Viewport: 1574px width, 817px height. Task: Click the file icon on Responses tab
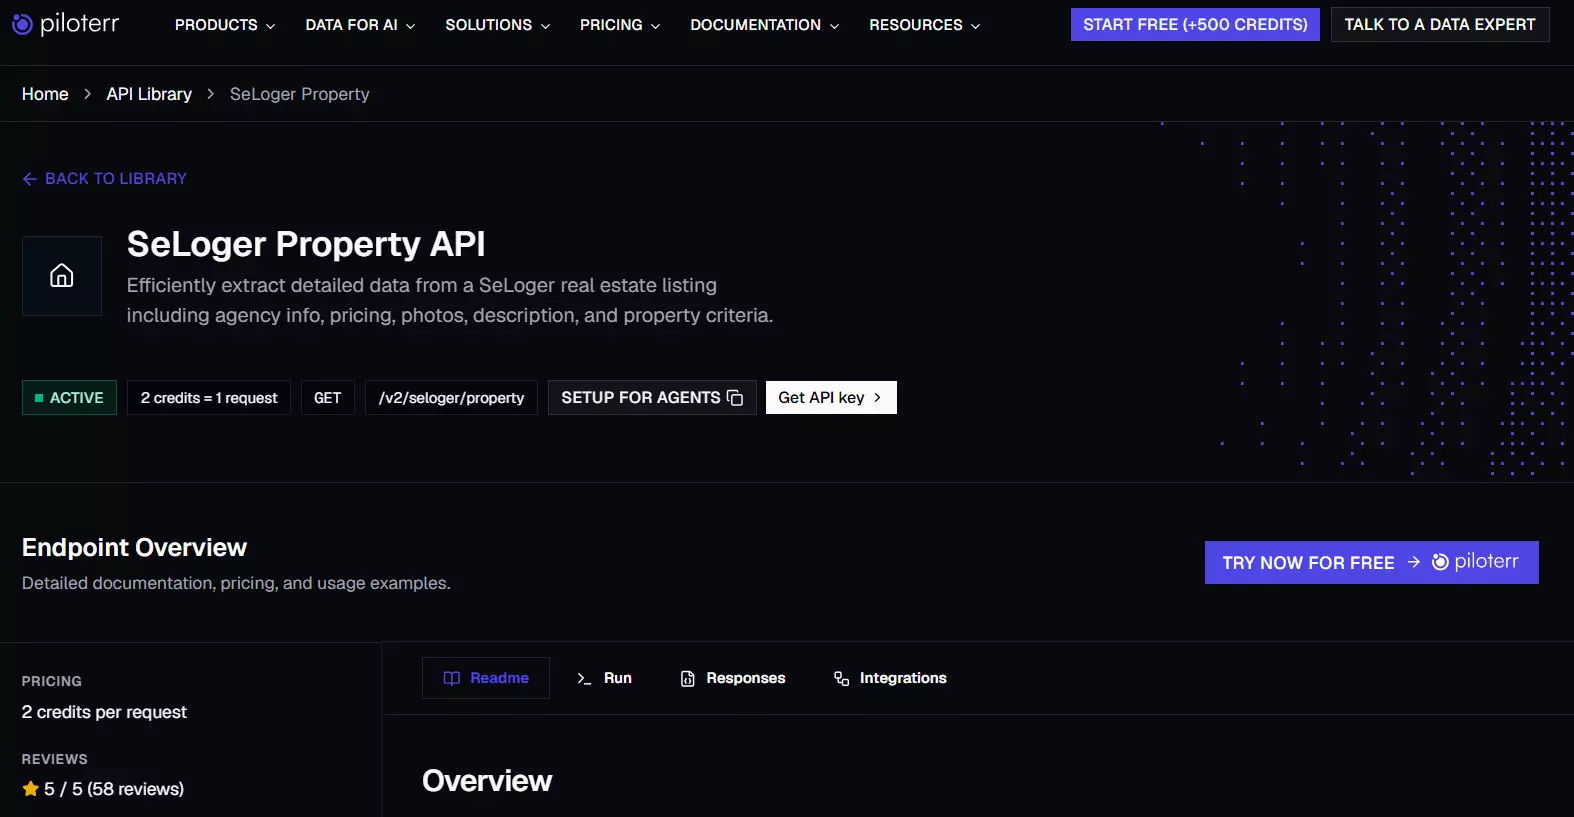coord(688,679)
